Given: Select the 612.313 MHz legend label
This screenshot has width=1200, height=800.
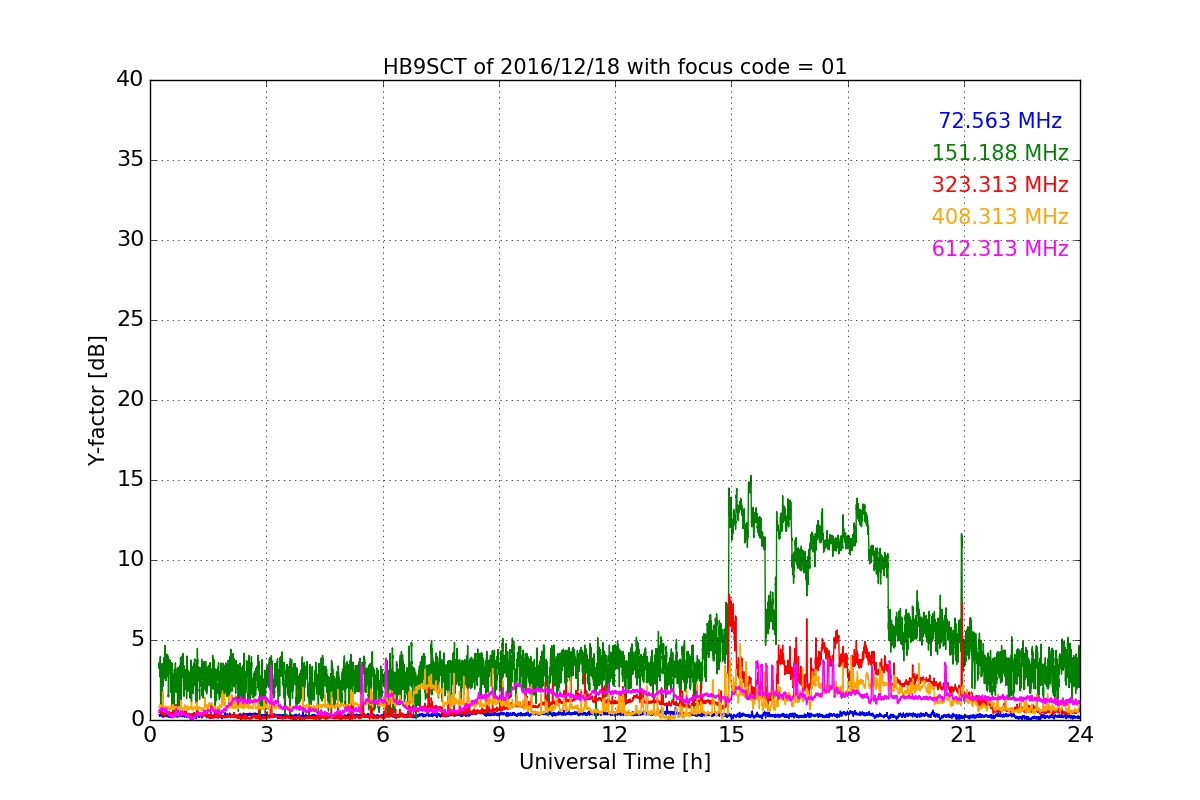Looking at the screenshot, I should tap(1000, 249).
